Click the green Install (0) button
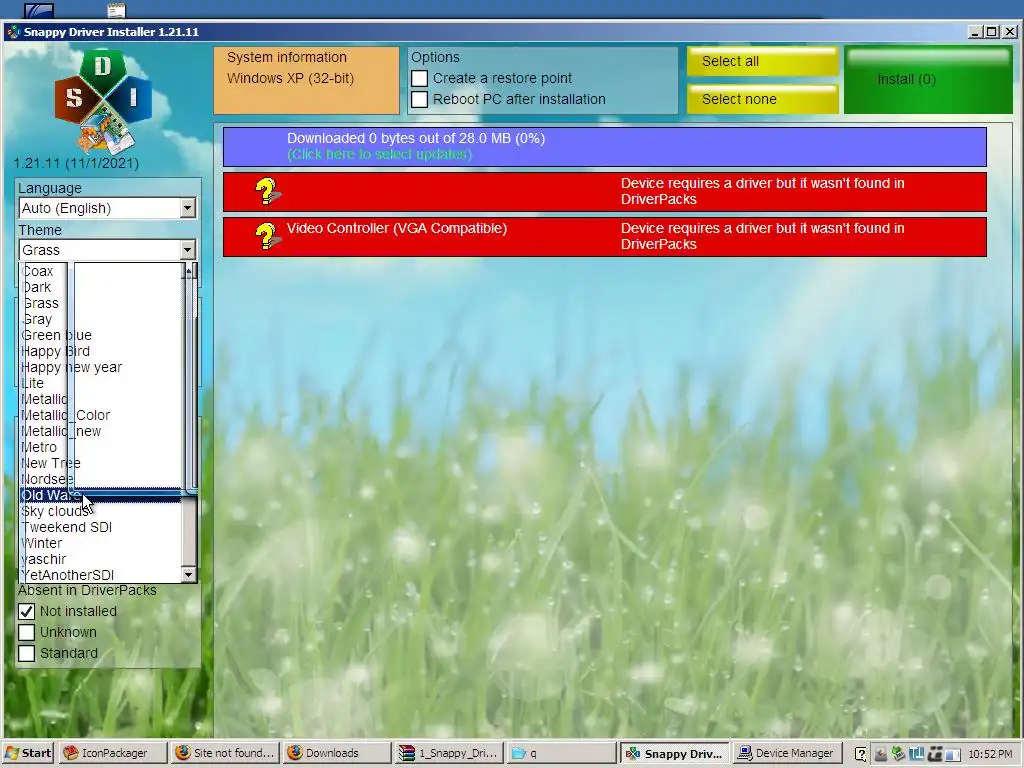Image resolution: width=1024 pixels, height=768 pixels. 928,80
